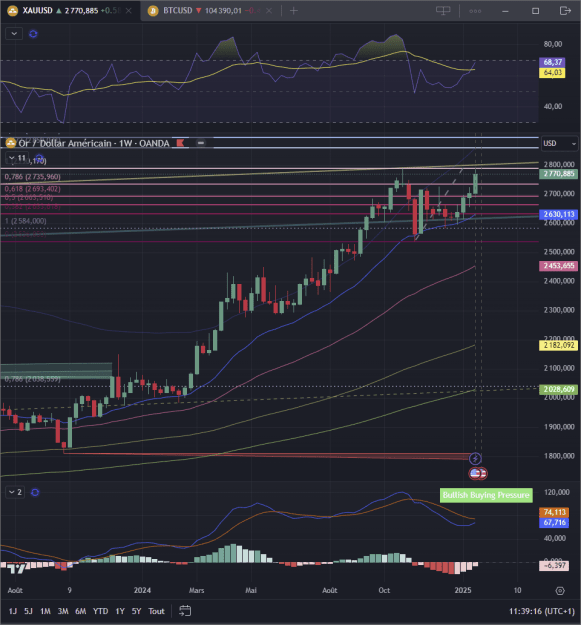This screenshot has height=625, width=581.
Task: Click the 64,03 RSI average label
Action: [552, 73]
